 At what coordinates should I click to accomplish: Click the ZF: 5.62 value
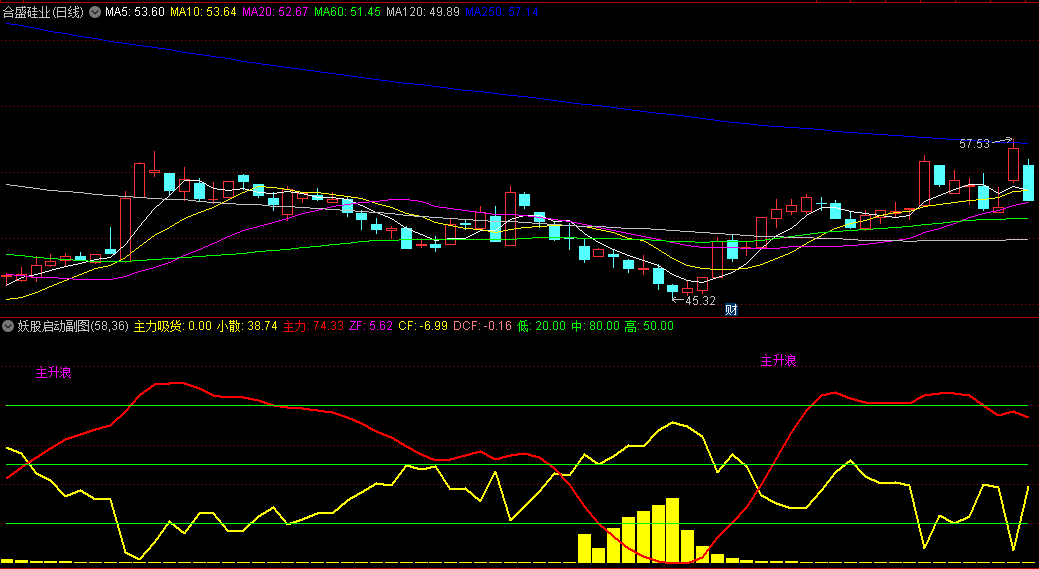(x=371, y=326)
